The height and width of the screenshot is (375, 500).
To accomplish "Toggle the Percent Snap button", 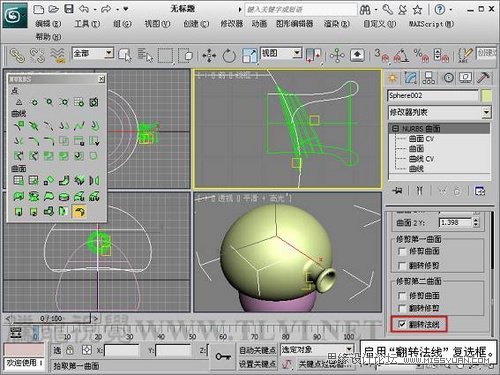I will tap(421, 55).
